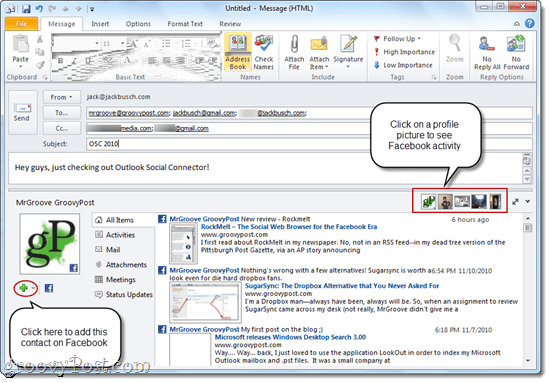Click SugarSync article preview thumbnail
This screenshot has width=550, height=383.
tap(206, 302)
